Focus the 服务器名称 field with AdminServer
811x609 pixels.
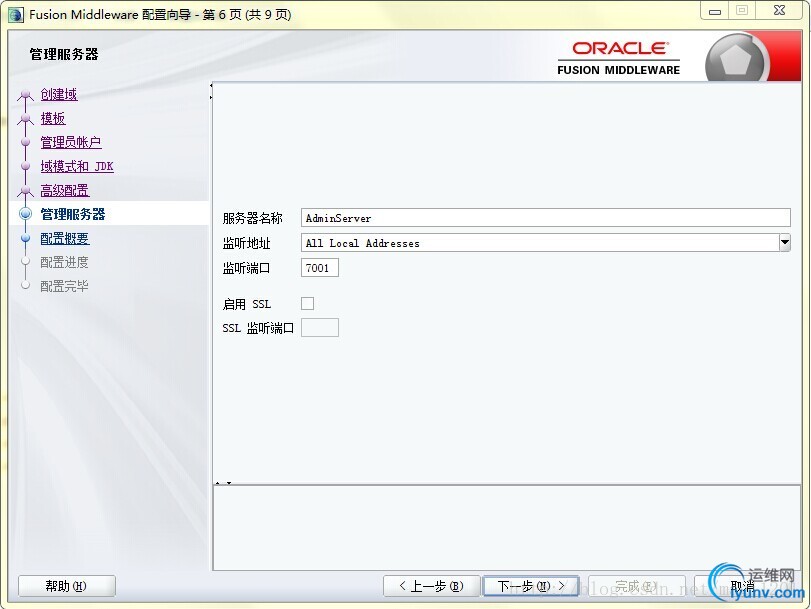coord(546,218)
